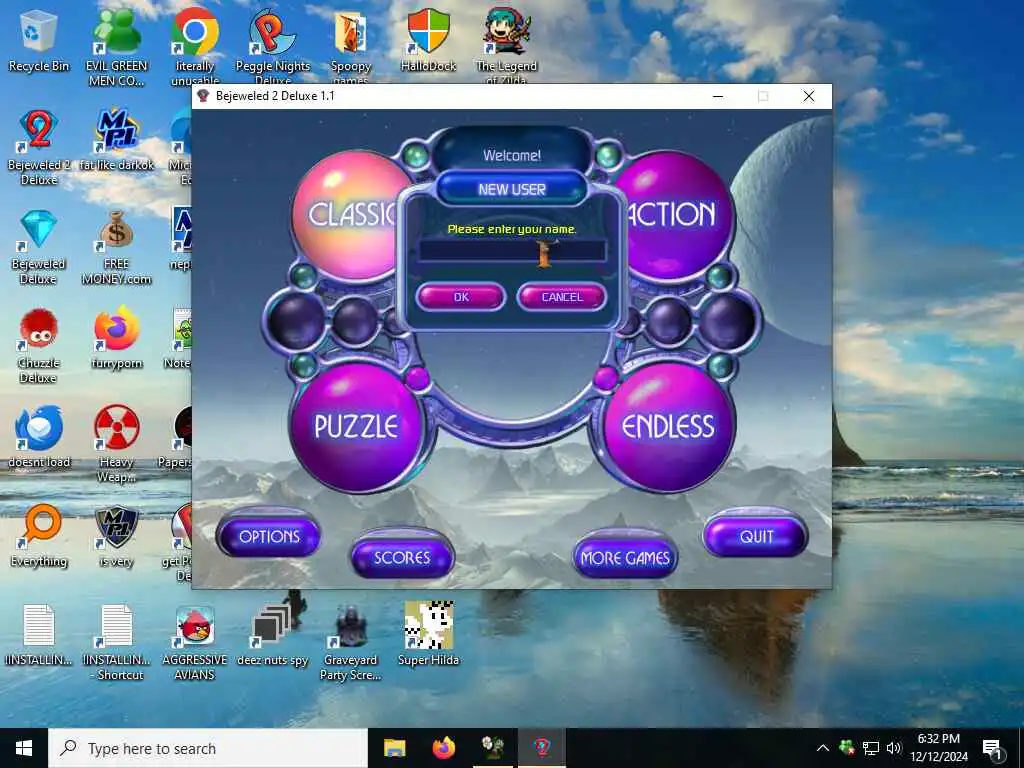Select the !INSTALLIN... - Shortcut icon
The height and width of the screenshot is (768, 1024).
point(116,642)
